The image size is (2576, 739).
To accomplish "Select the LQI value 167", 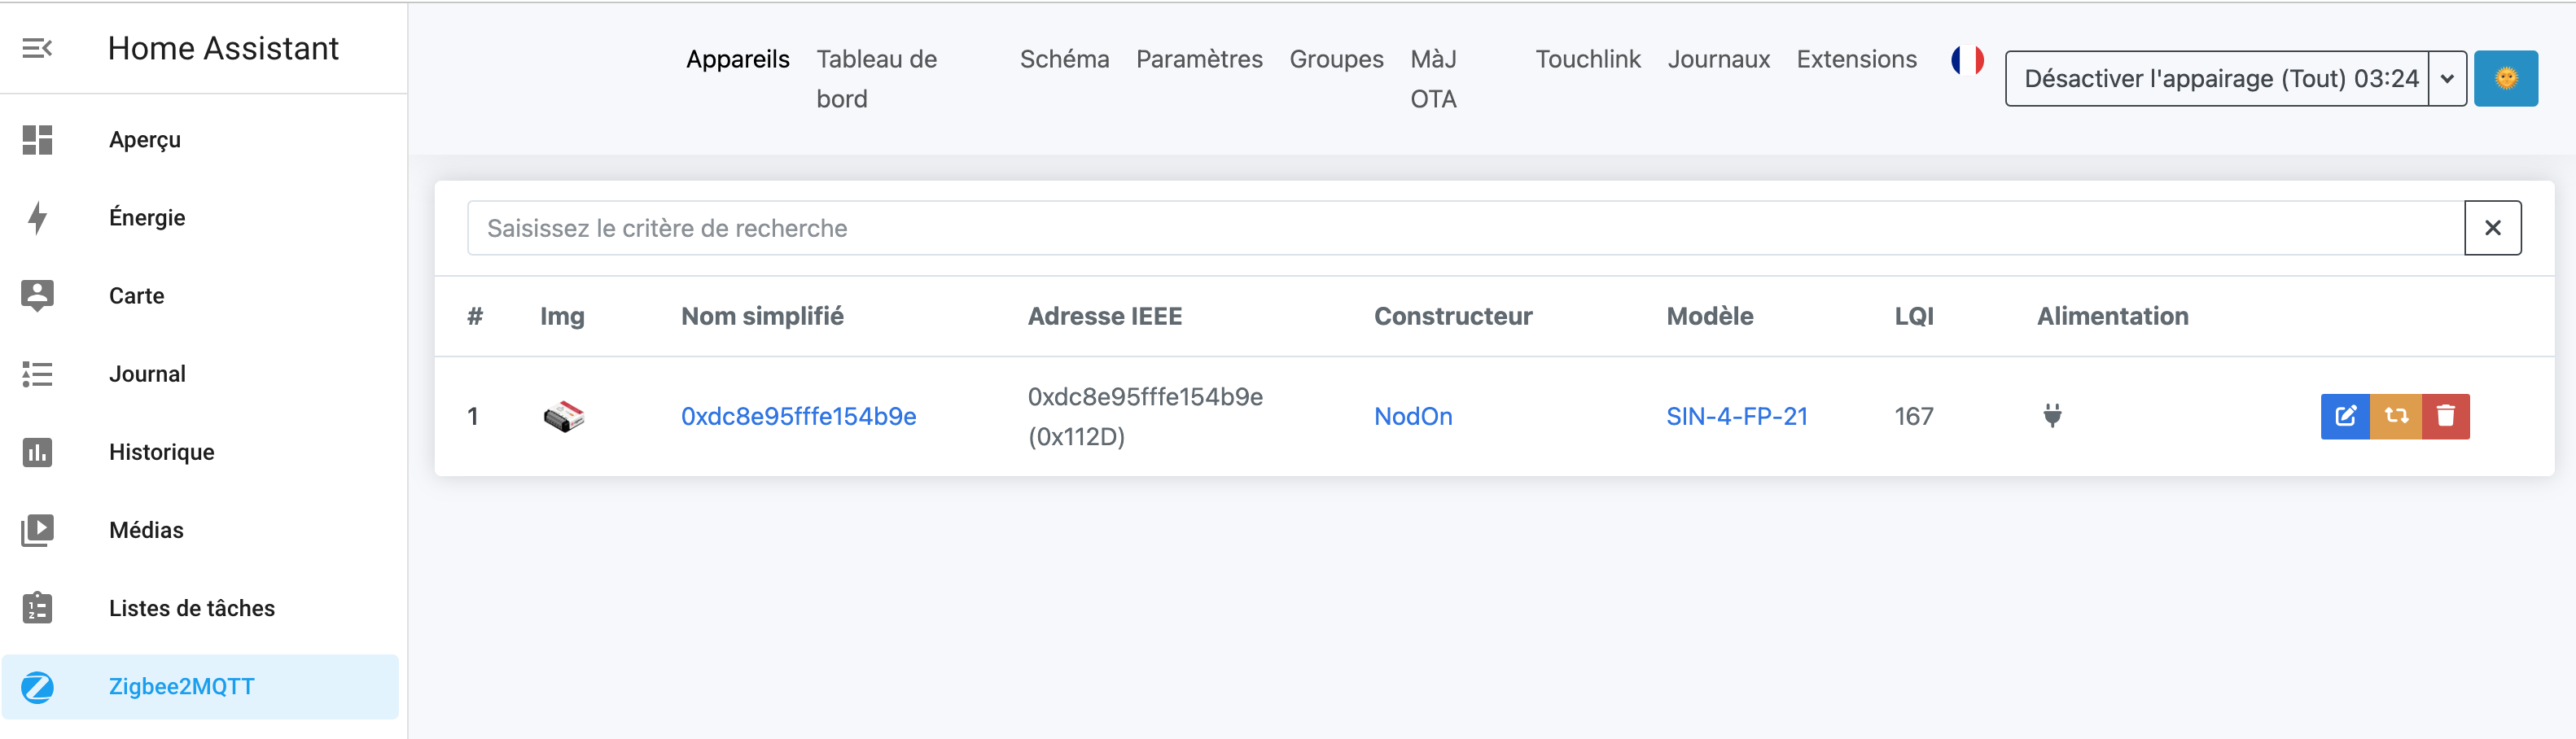I will (1913, 416).
